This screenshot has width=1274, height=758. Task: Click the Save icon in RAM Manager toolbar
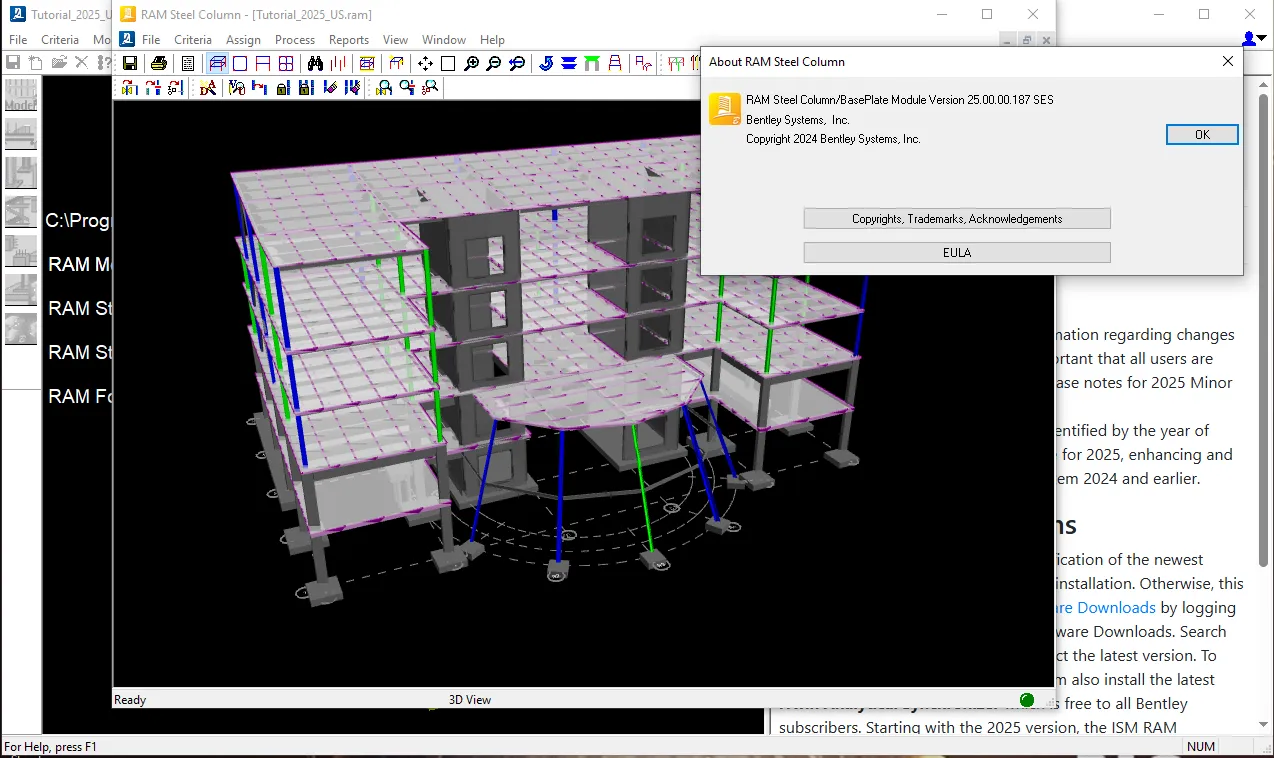coord(13,62)
